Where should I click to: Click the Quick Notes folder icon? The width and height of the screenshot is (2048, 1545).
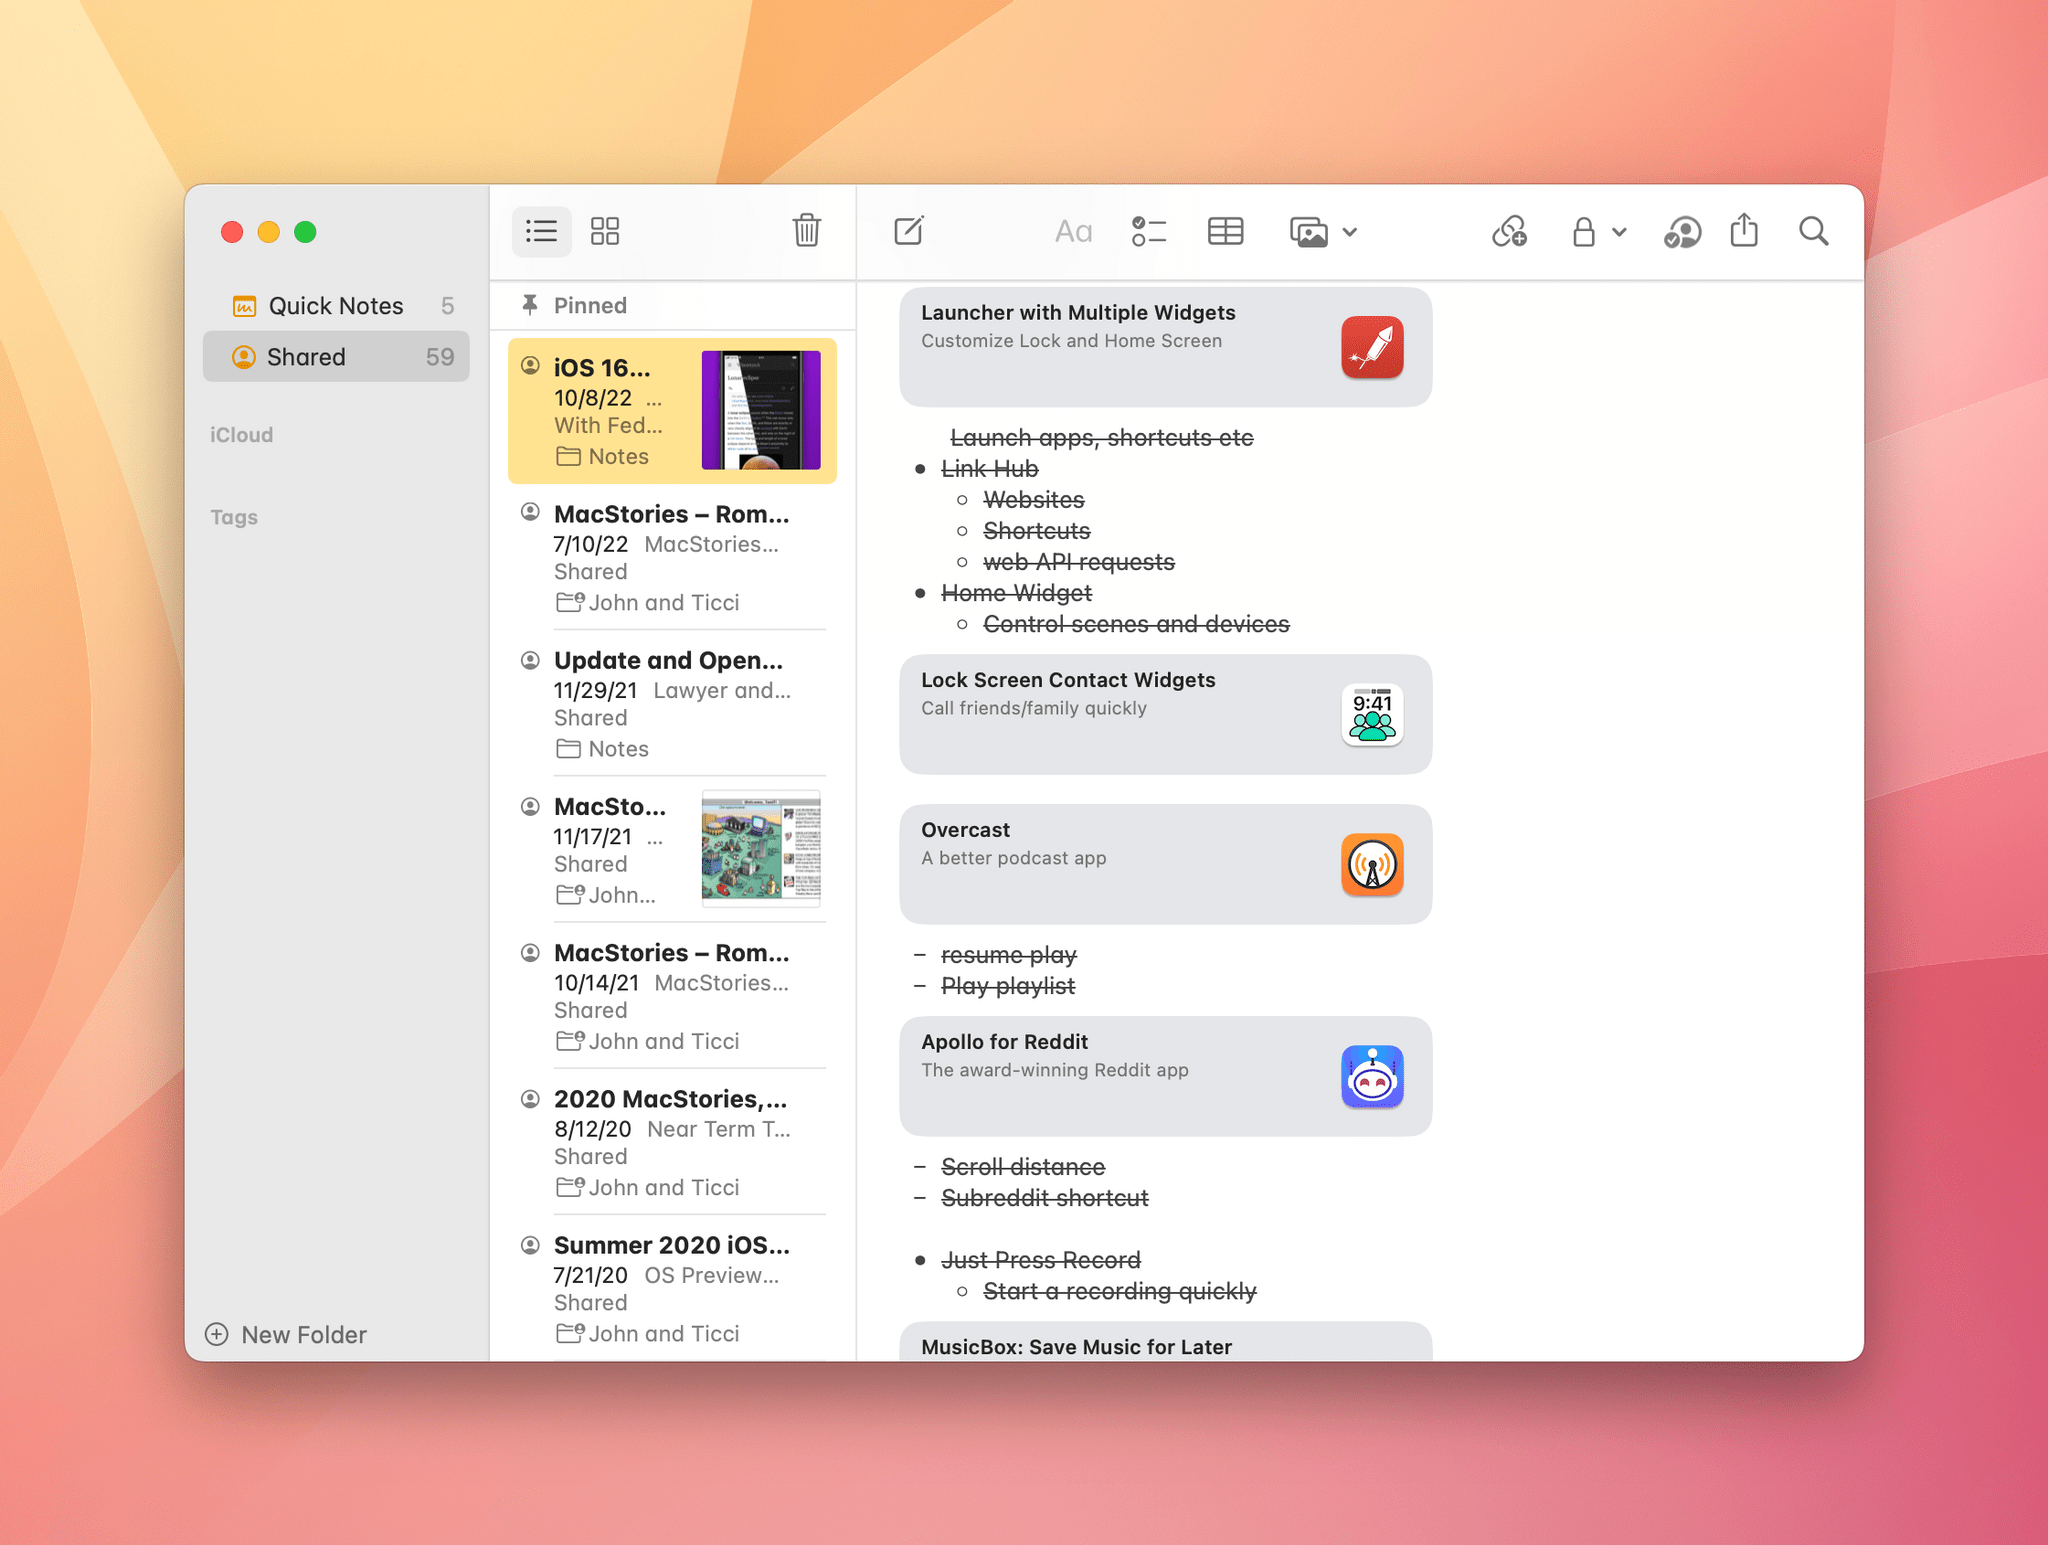pos(244,306)
